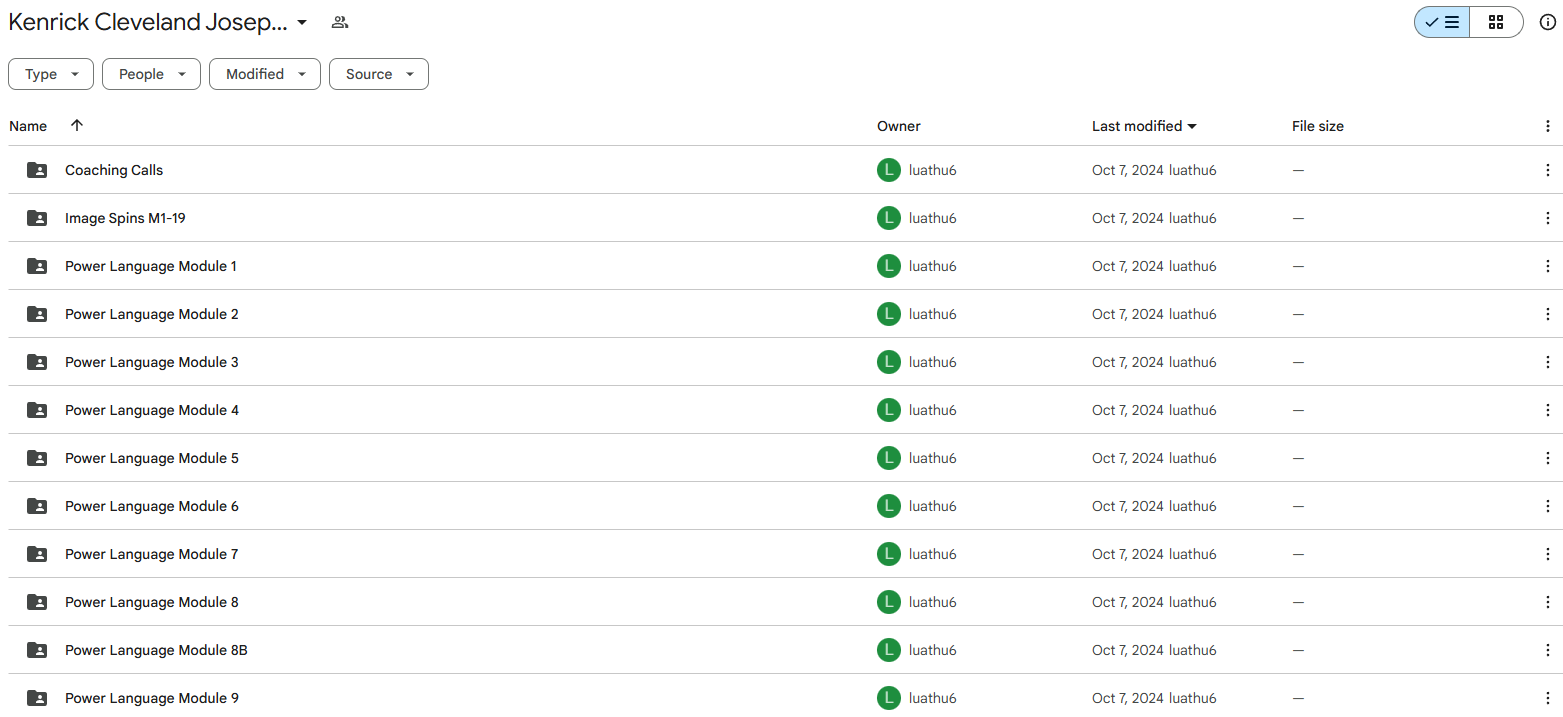This screenshot has height=717, width=1563.
Task: Click the Image Spins M1-19 folder icon
Action: (37, 218)
